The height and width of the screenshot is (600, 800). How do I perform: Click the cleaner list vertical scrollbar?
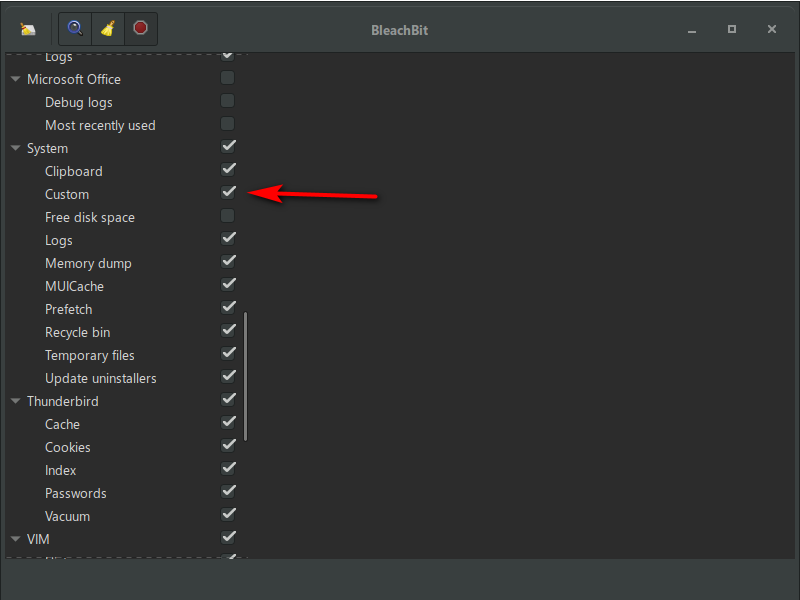[x=245, y=377]
